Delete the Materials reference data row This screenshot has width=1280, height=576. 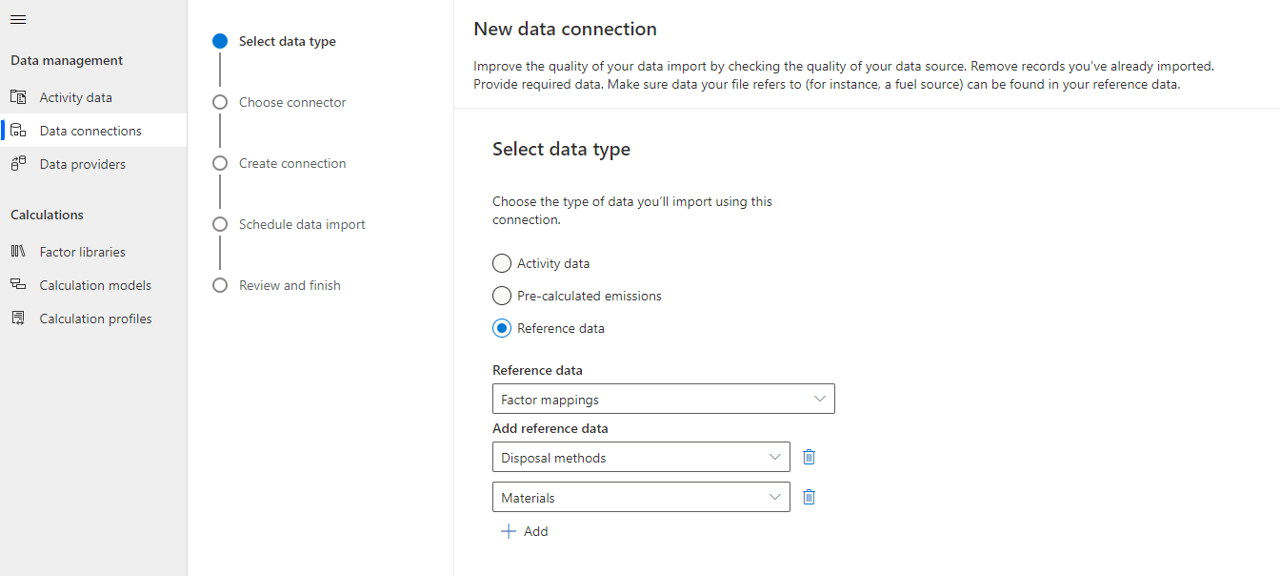point(809,497)
